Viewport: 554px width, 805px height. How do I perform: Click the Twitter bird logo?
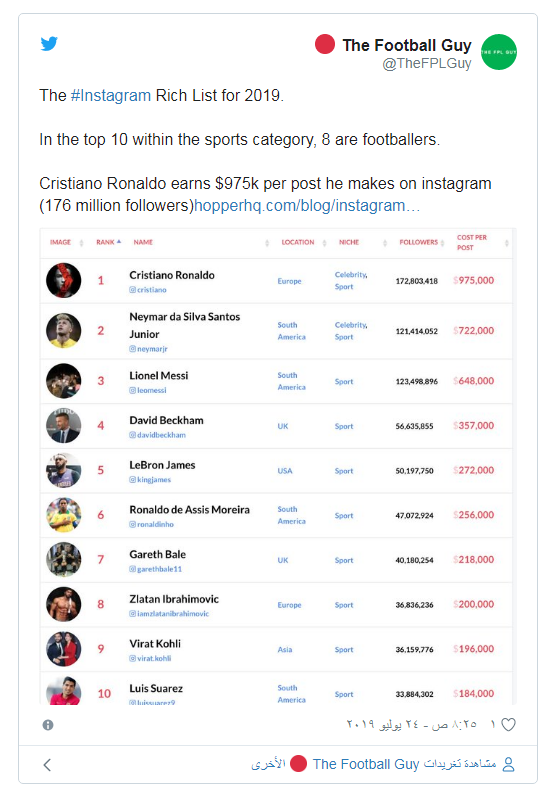pos(49,44)
